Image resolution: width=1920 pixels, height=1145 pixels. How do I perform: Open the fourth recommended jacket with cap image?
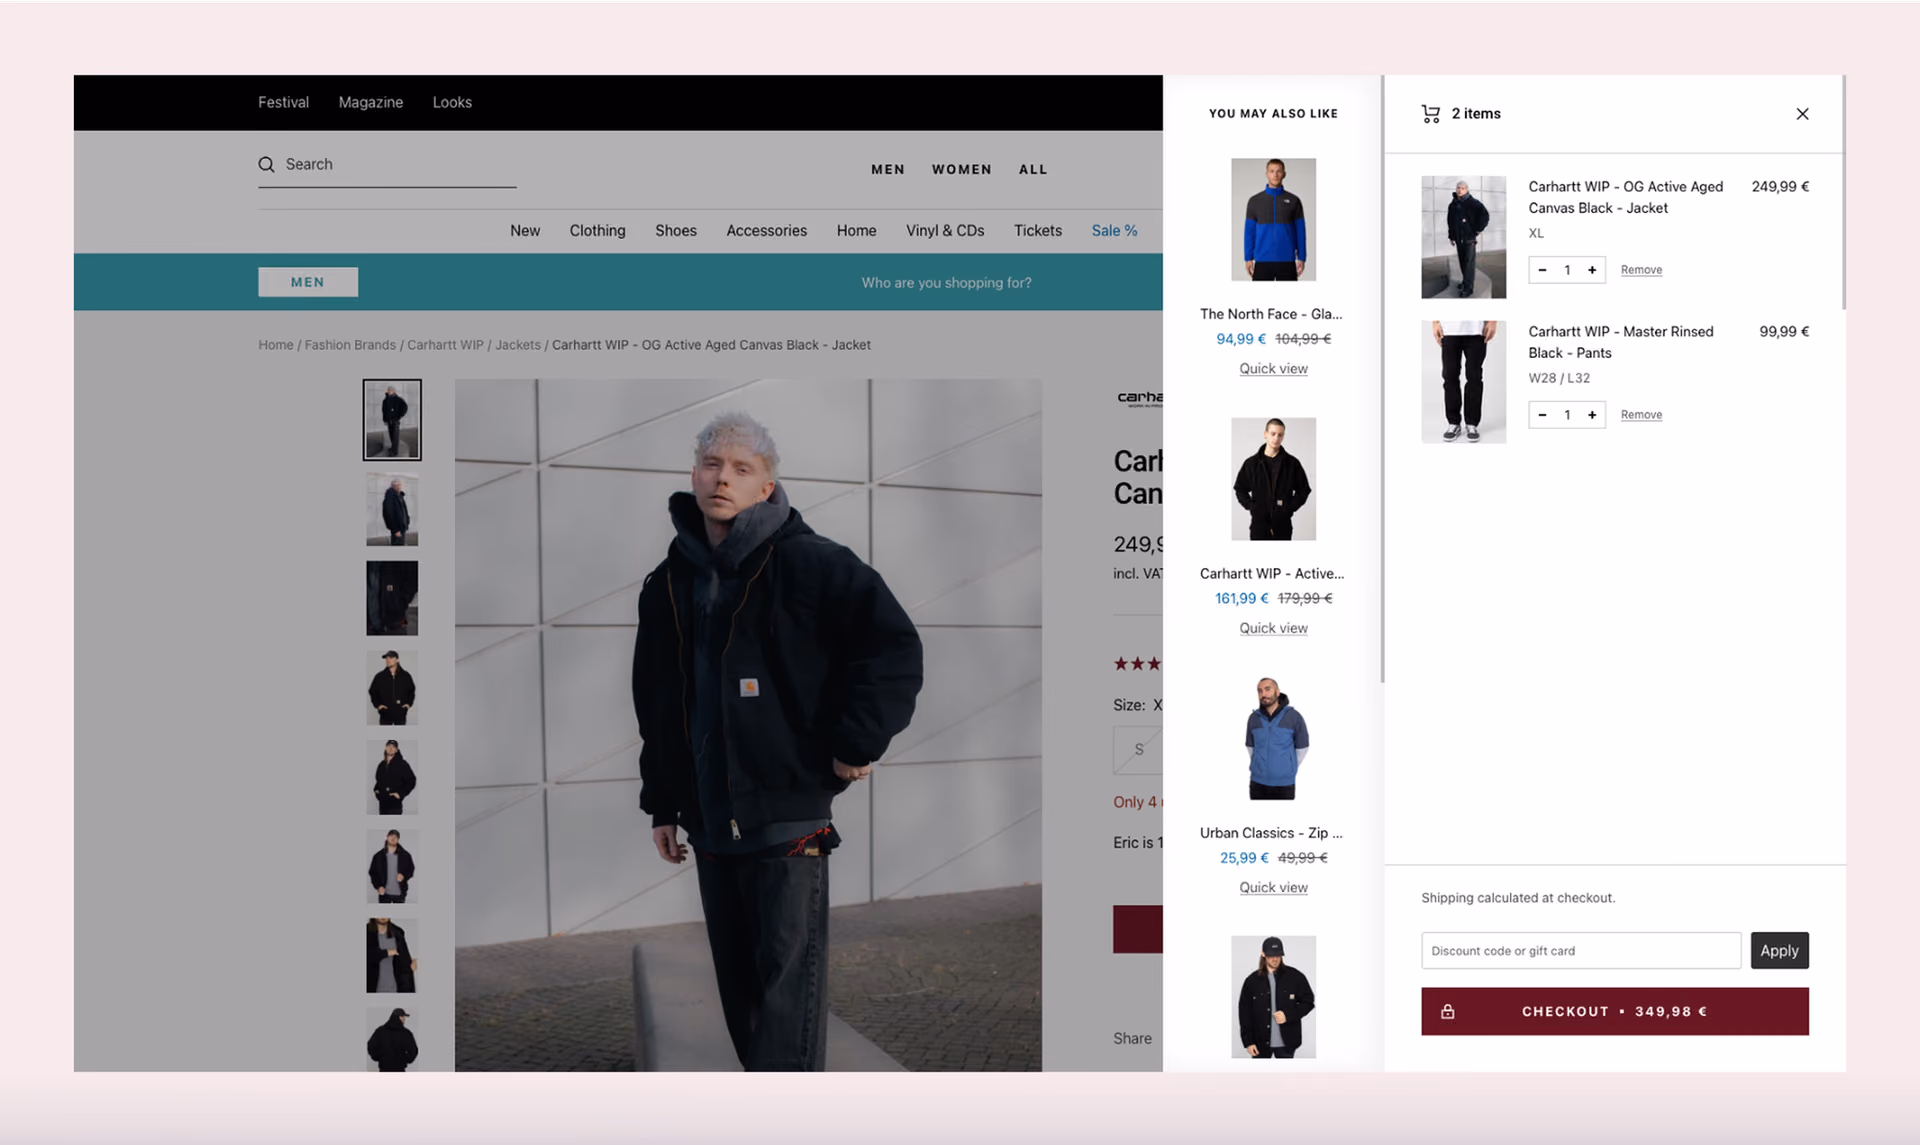pos(1273,997)
